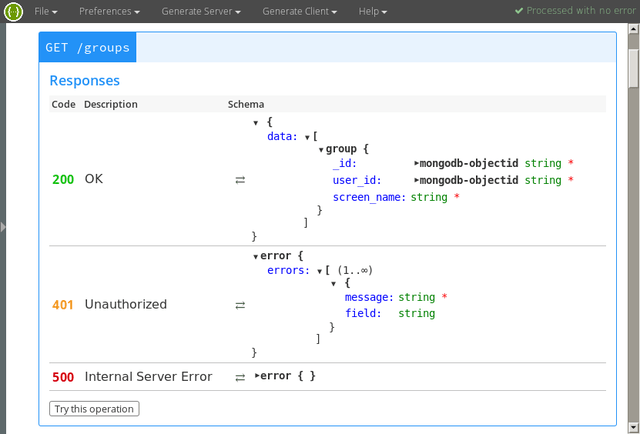Click the 'Processed with no error' status
The width and height of the screenshot is (640, 434).
(x=575, y=11)
